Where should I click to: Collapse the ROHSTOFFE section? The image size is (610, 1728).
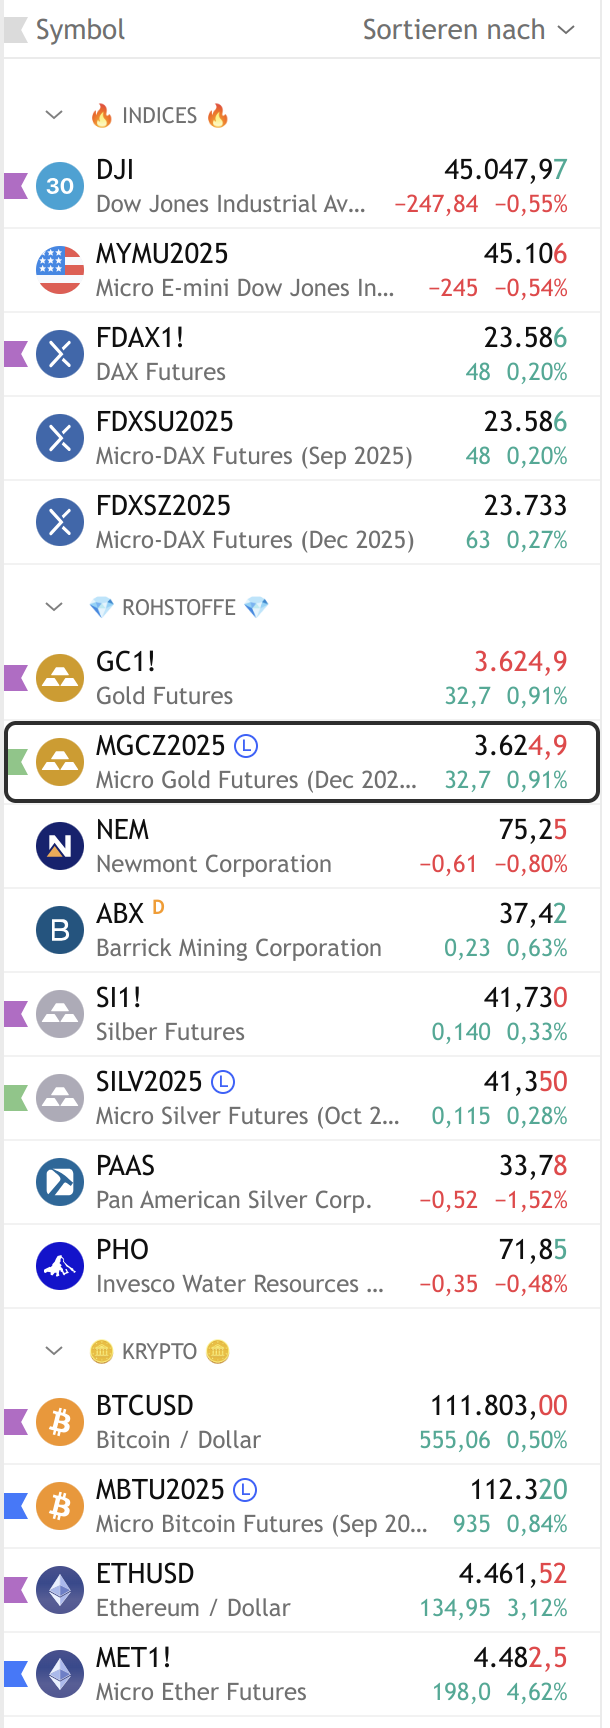[54, 607]
